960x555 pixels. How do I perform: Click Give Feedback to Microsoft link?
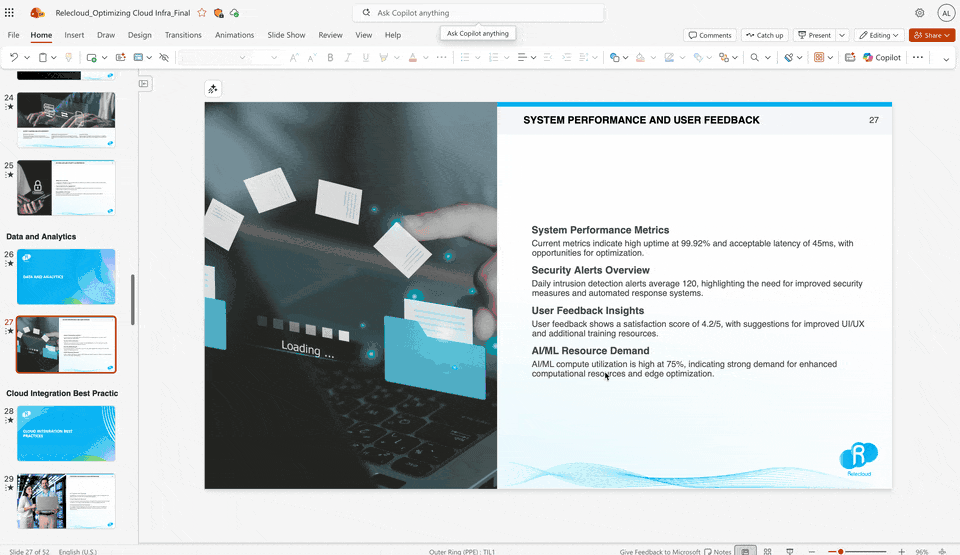click(x=659, y=551)
